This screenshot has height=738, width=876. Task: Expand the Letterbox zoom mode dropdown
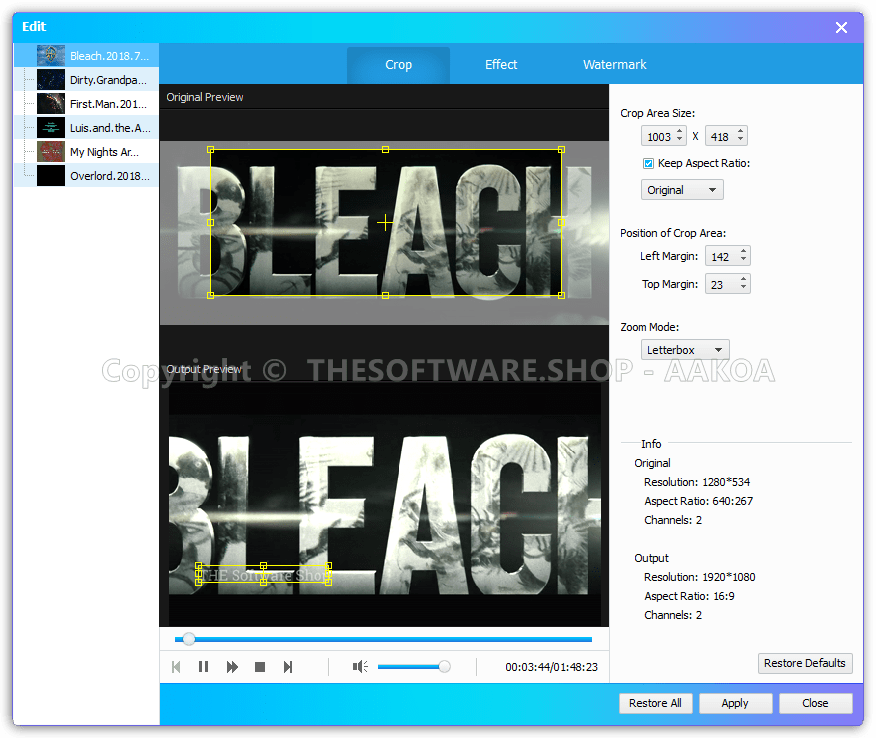[x=685, y=350]
